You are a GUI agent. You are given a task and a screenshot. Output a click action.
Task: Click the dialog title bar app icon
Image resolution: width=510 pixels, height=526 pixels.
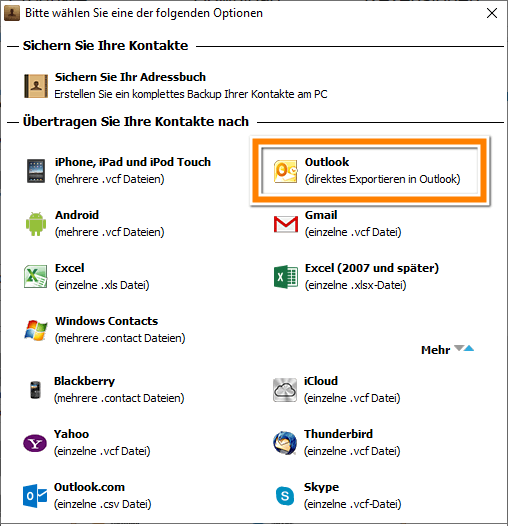pos(12,13)
